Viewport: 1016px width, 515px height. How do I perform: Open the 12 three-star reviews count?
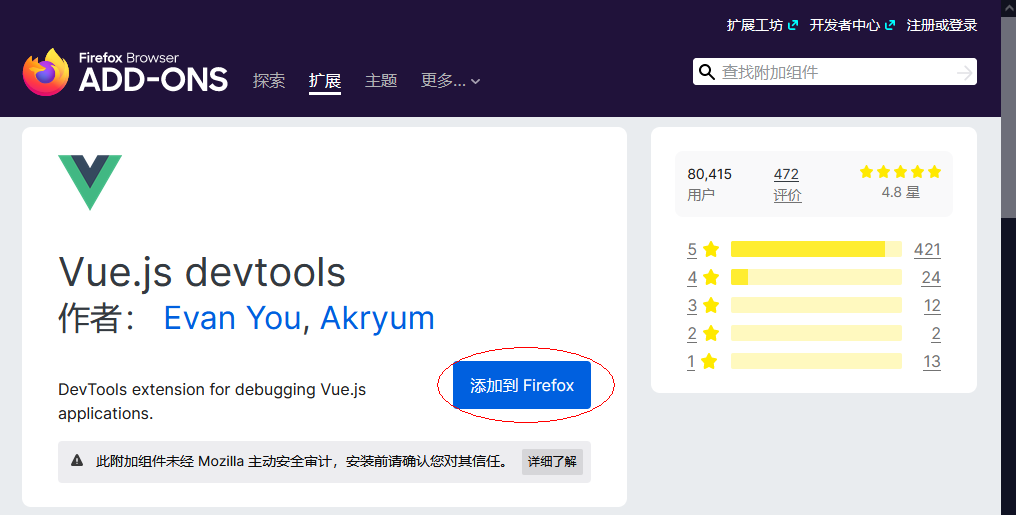point(932,305)
